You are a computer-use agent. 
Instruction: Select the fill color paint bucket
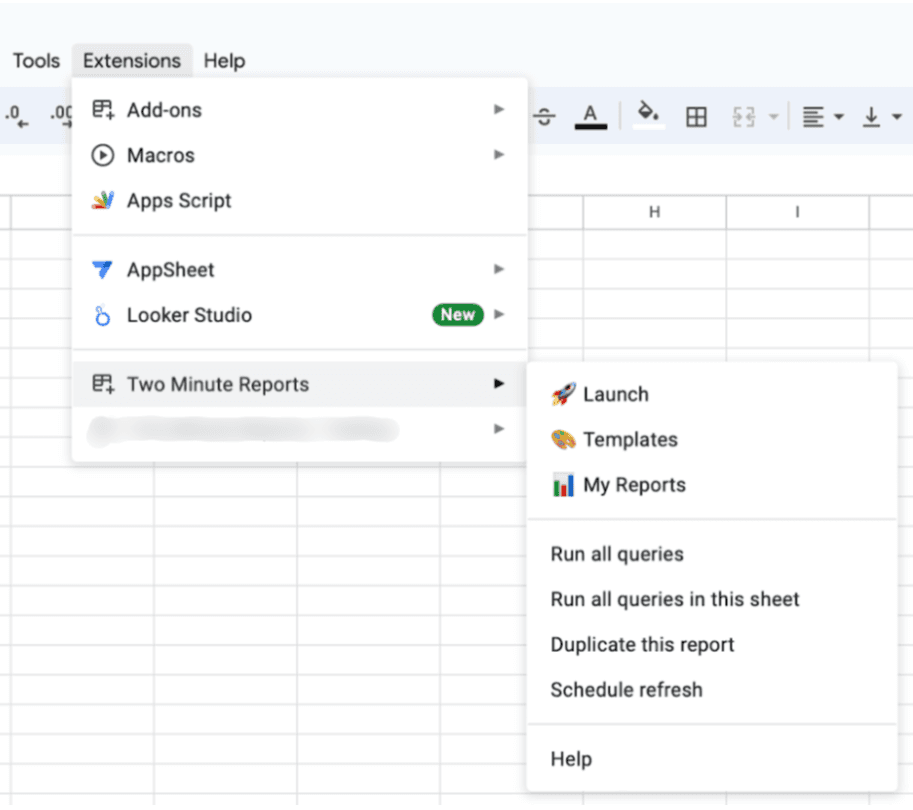point(649,116)
